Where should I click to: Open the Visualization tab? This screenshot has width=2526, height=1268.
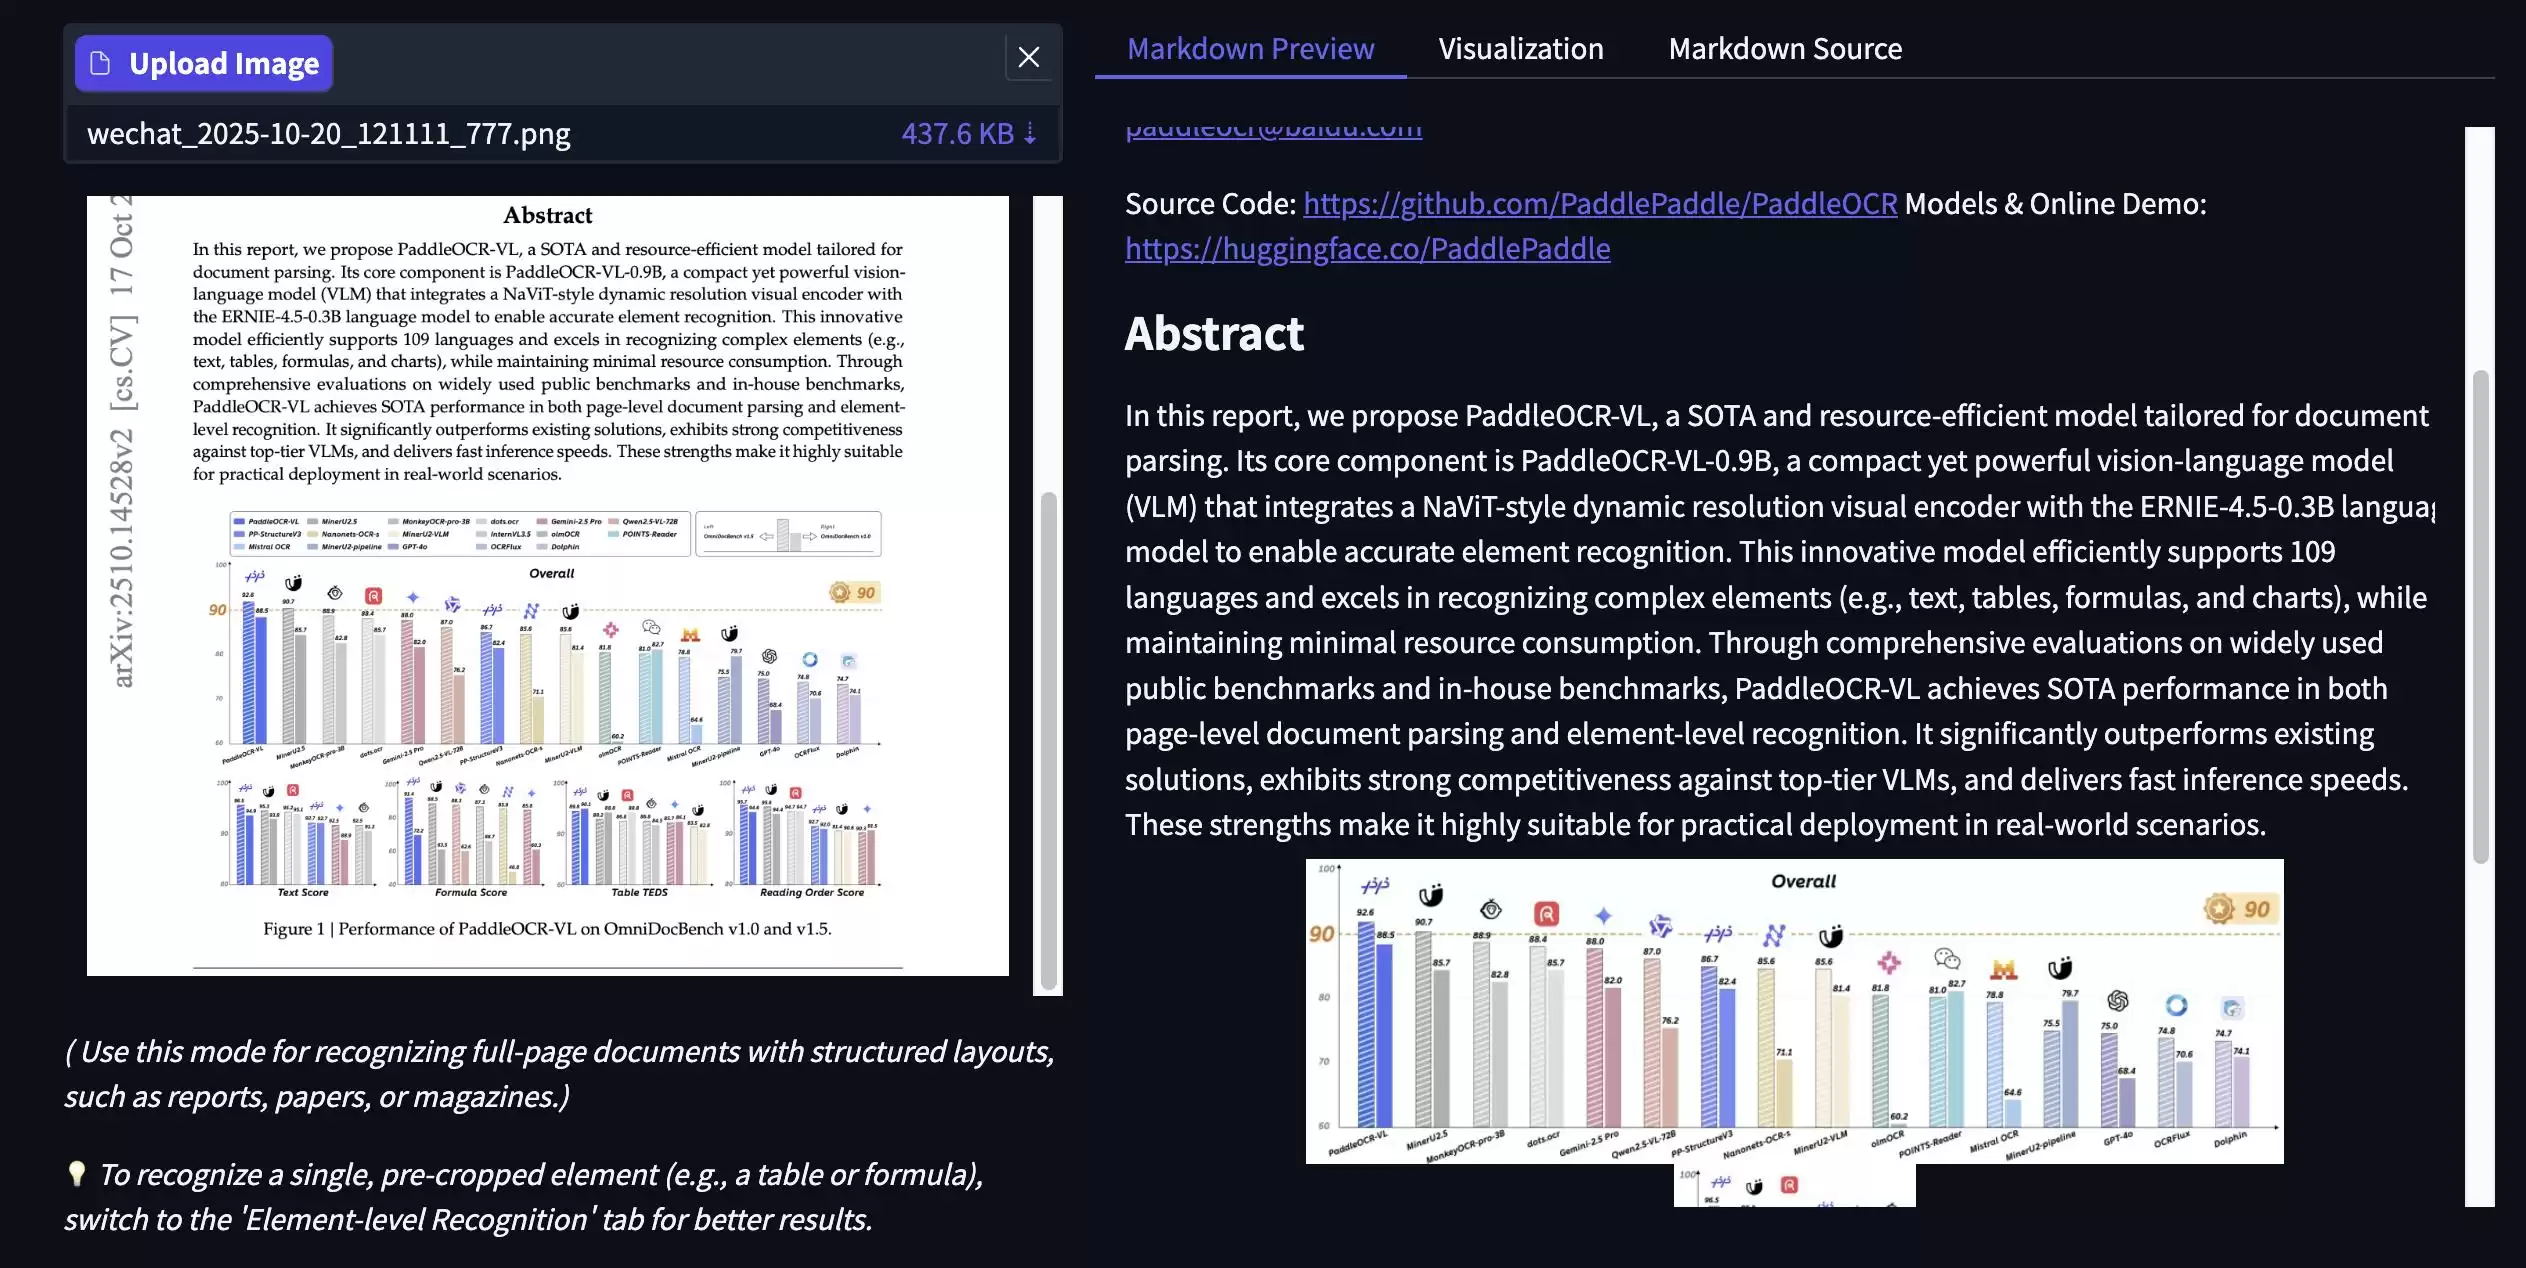coord(1520,48)
